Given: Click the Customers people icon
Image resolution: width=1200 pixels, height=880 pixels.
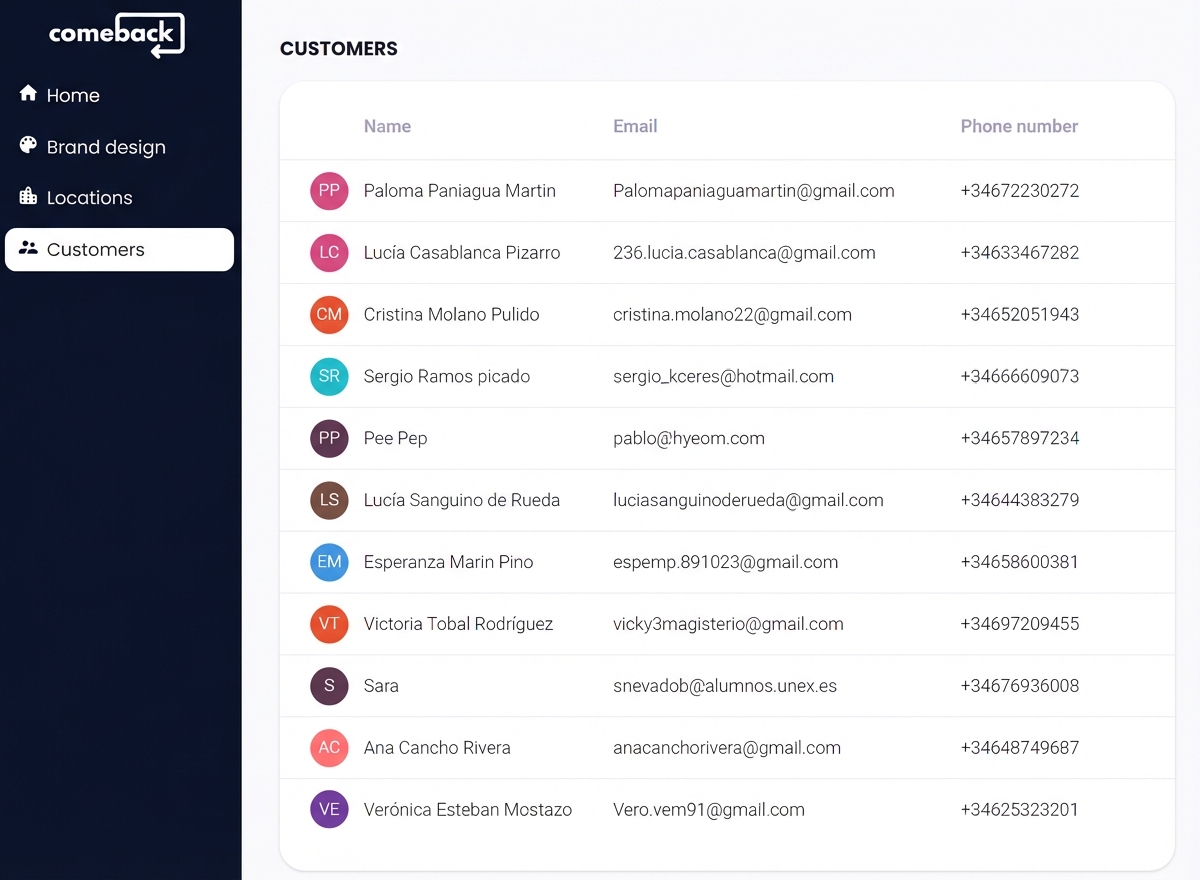Looking at the screenshot, I should click(28, 249).
